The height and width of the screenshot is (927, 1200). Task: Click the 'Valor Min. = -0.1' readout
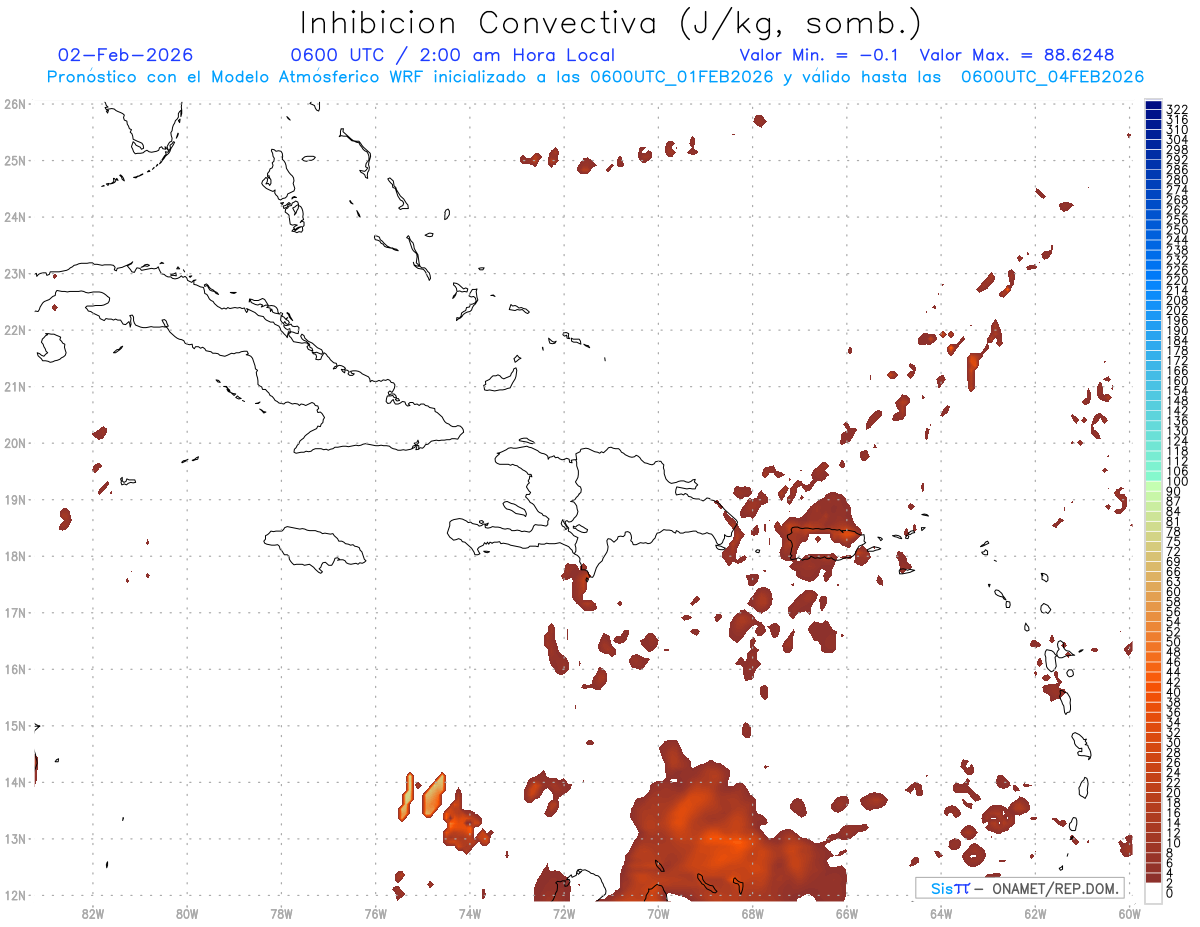819,55
